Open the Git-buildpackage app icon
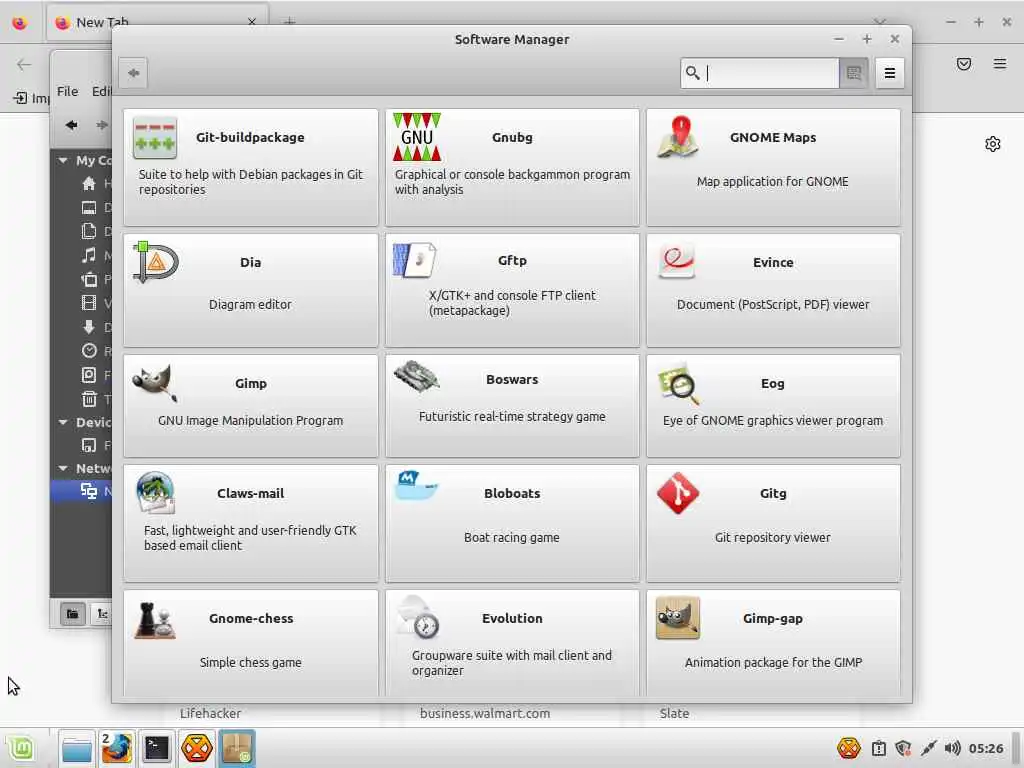 point(155,138)
